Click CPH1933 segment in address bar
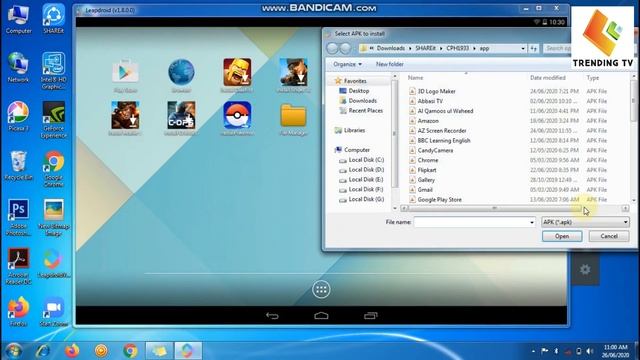The width and height of the screenshot is (640, 360). 457,48
